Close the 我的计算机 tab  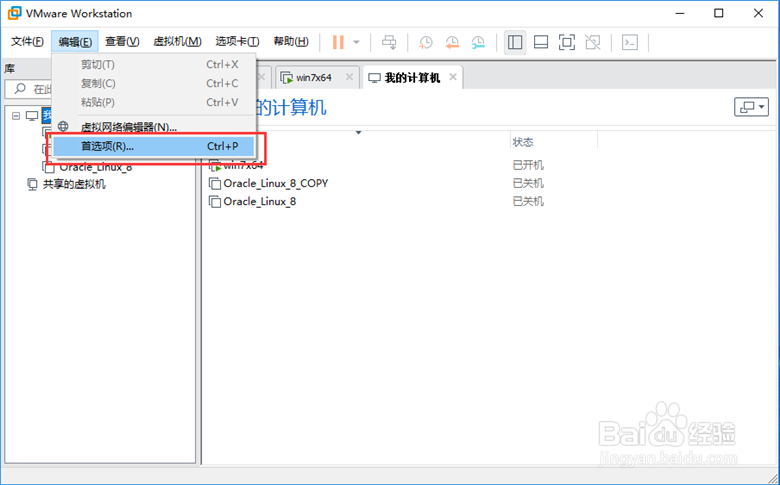click(x=453, y=77)
